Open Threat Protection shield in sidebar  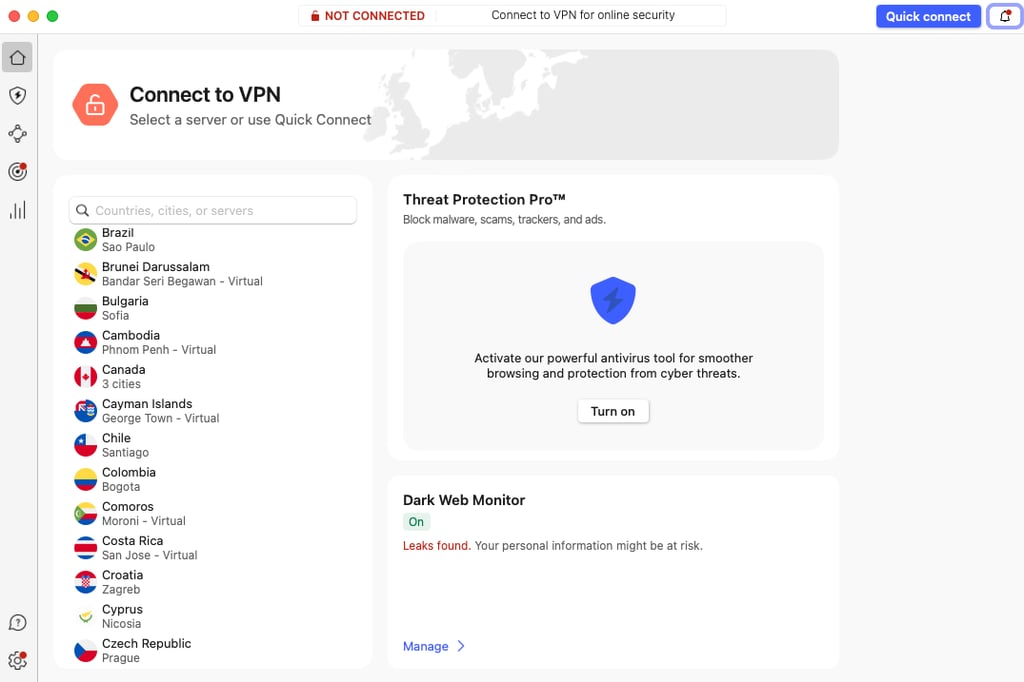point(18,95)
